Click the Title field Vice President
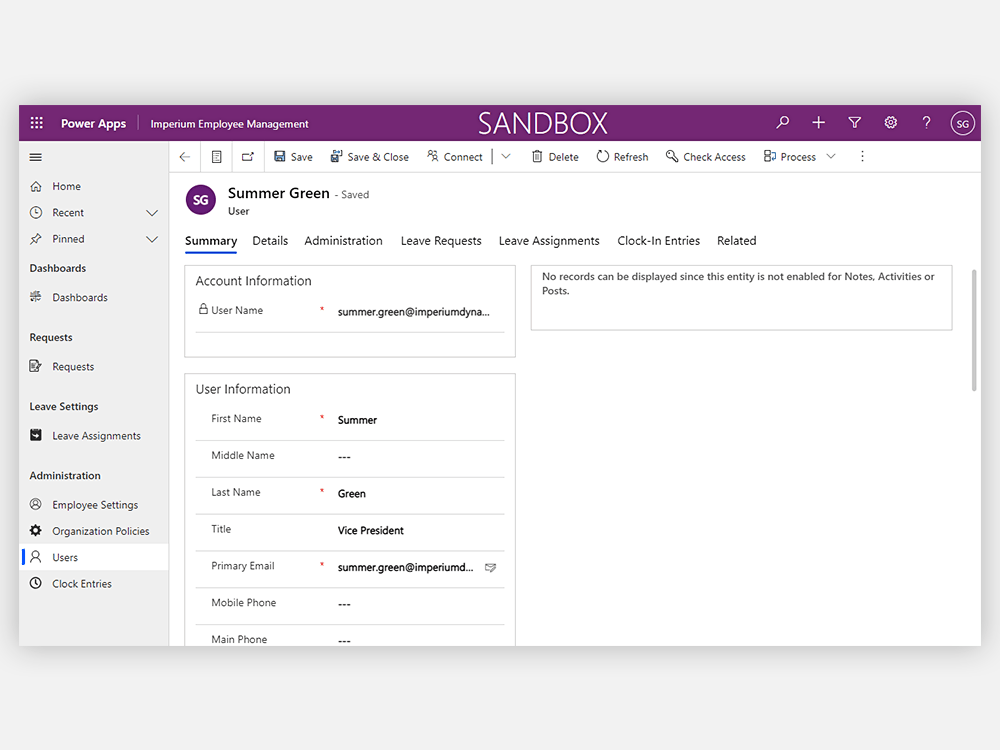The width and height of the screenshot is (1000, 750). tap(420, 531)
